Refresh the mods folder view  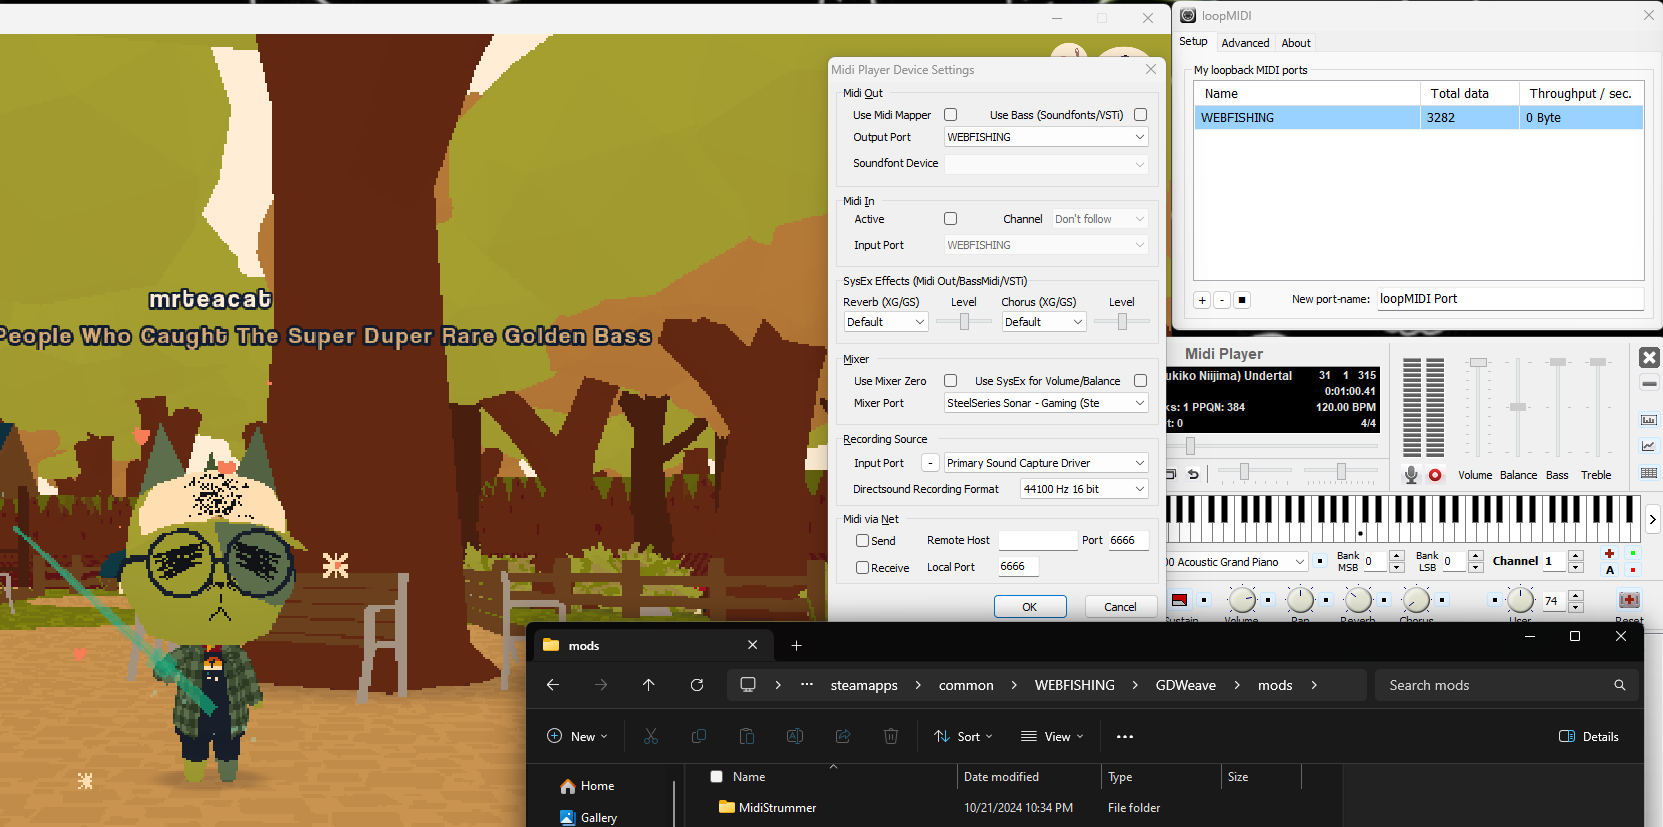697,685
